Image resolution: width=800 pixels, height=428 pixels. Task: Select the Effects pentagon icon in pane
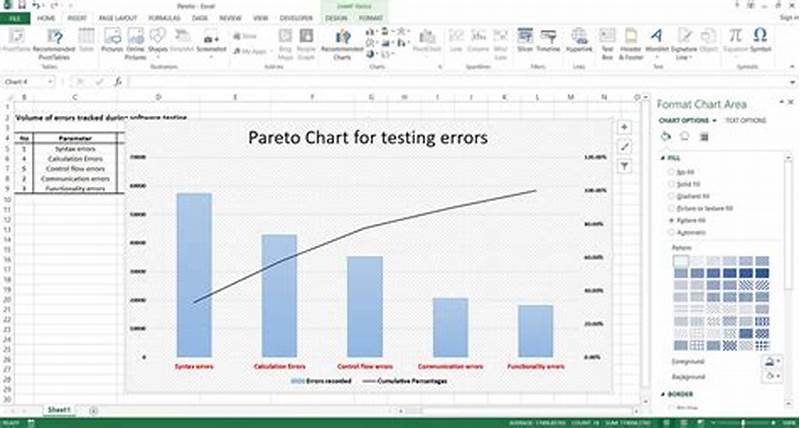(685, 137)
